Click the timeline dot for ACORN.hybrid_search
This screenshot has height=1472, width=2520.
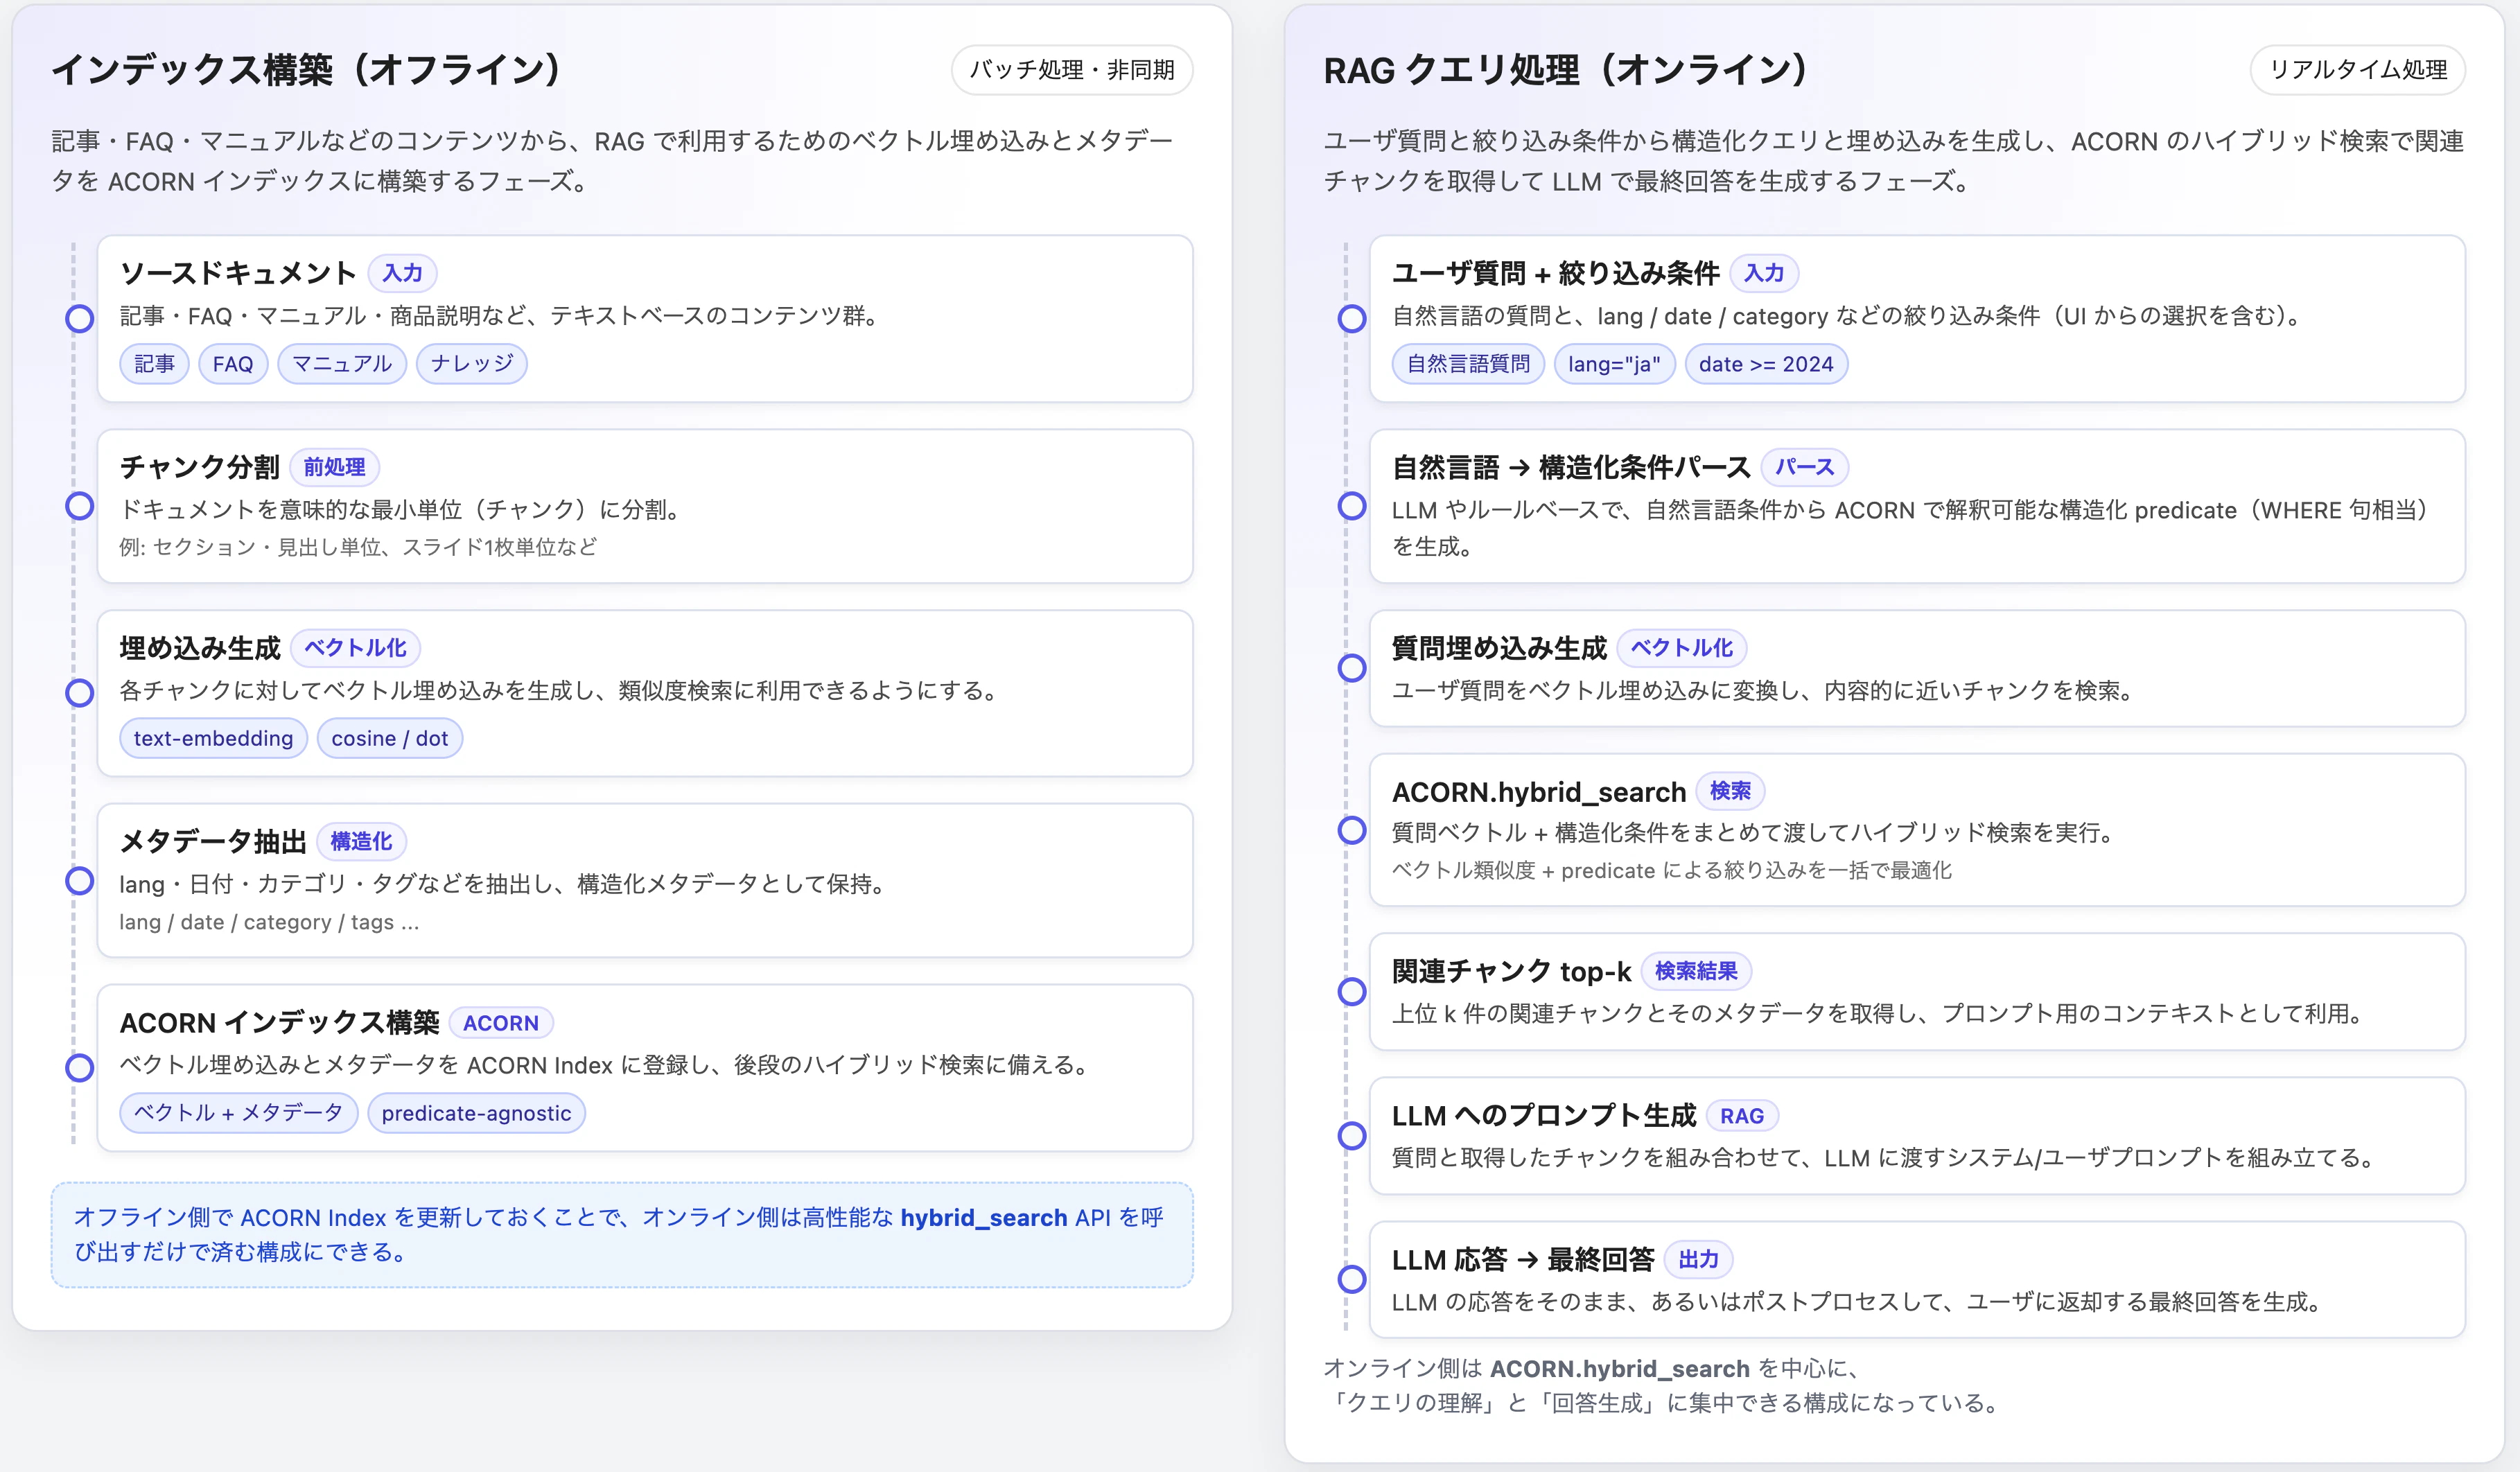coord(1352,830)
